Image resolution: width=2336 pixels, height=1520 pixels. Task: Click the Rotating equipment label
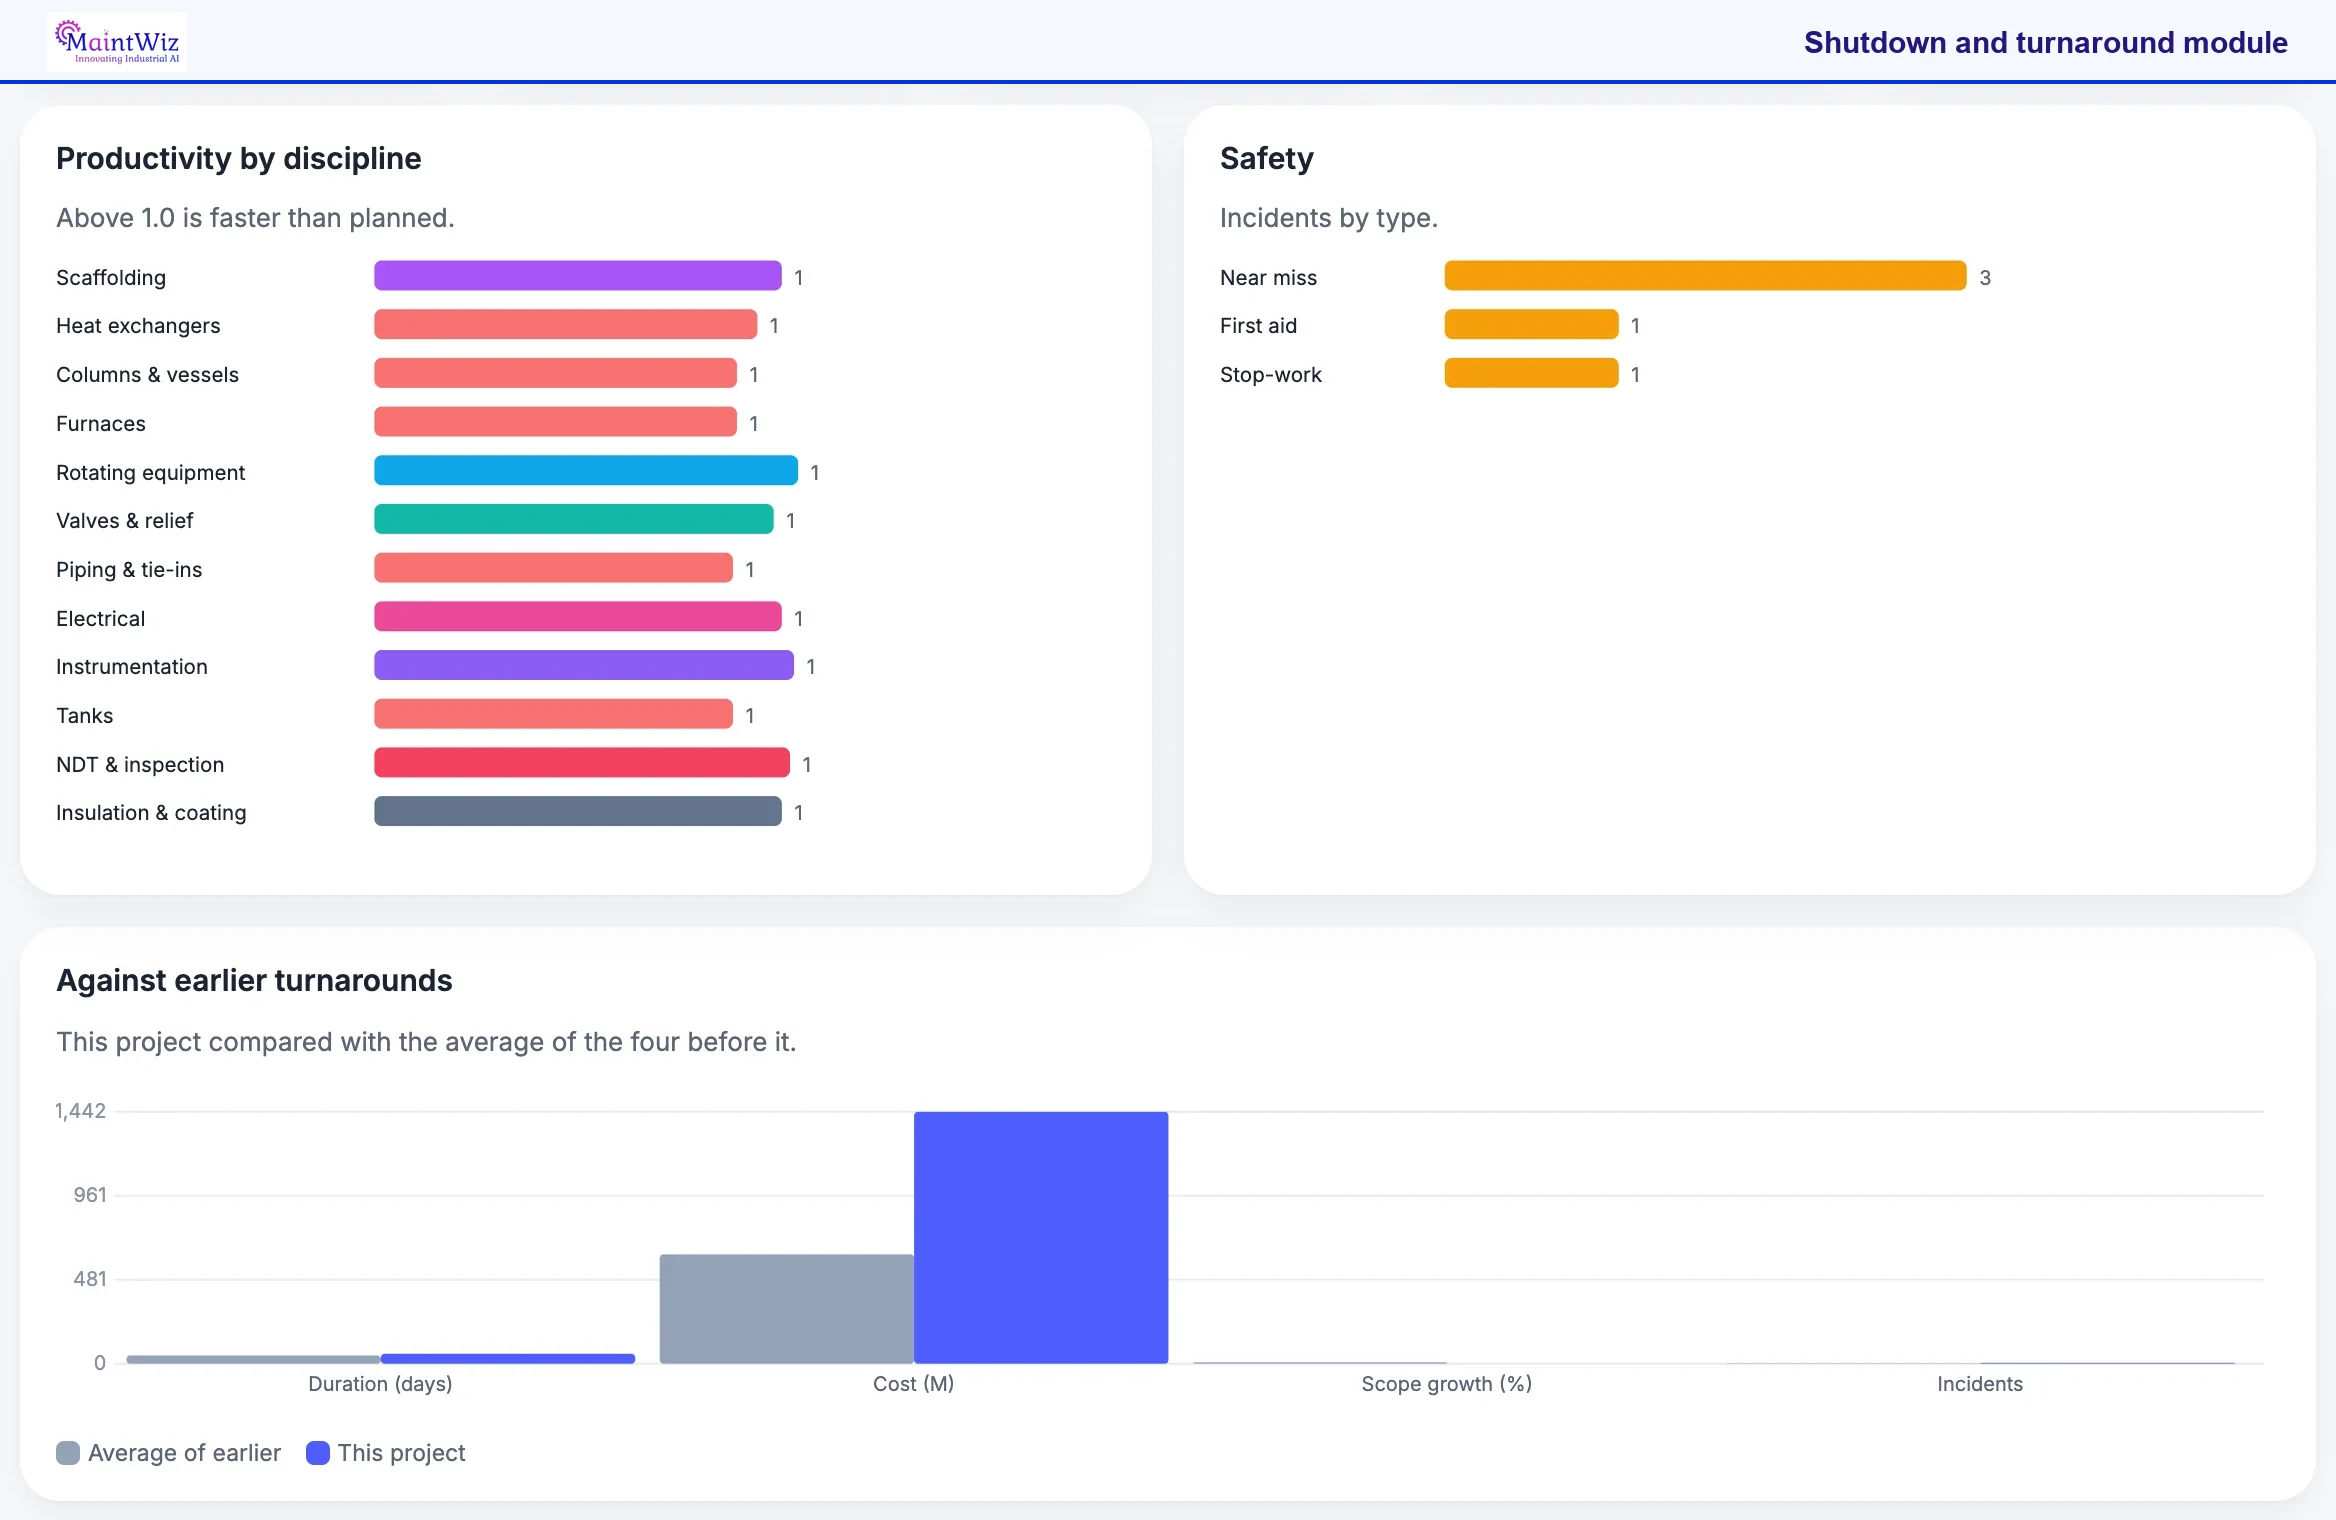(150, 472)
